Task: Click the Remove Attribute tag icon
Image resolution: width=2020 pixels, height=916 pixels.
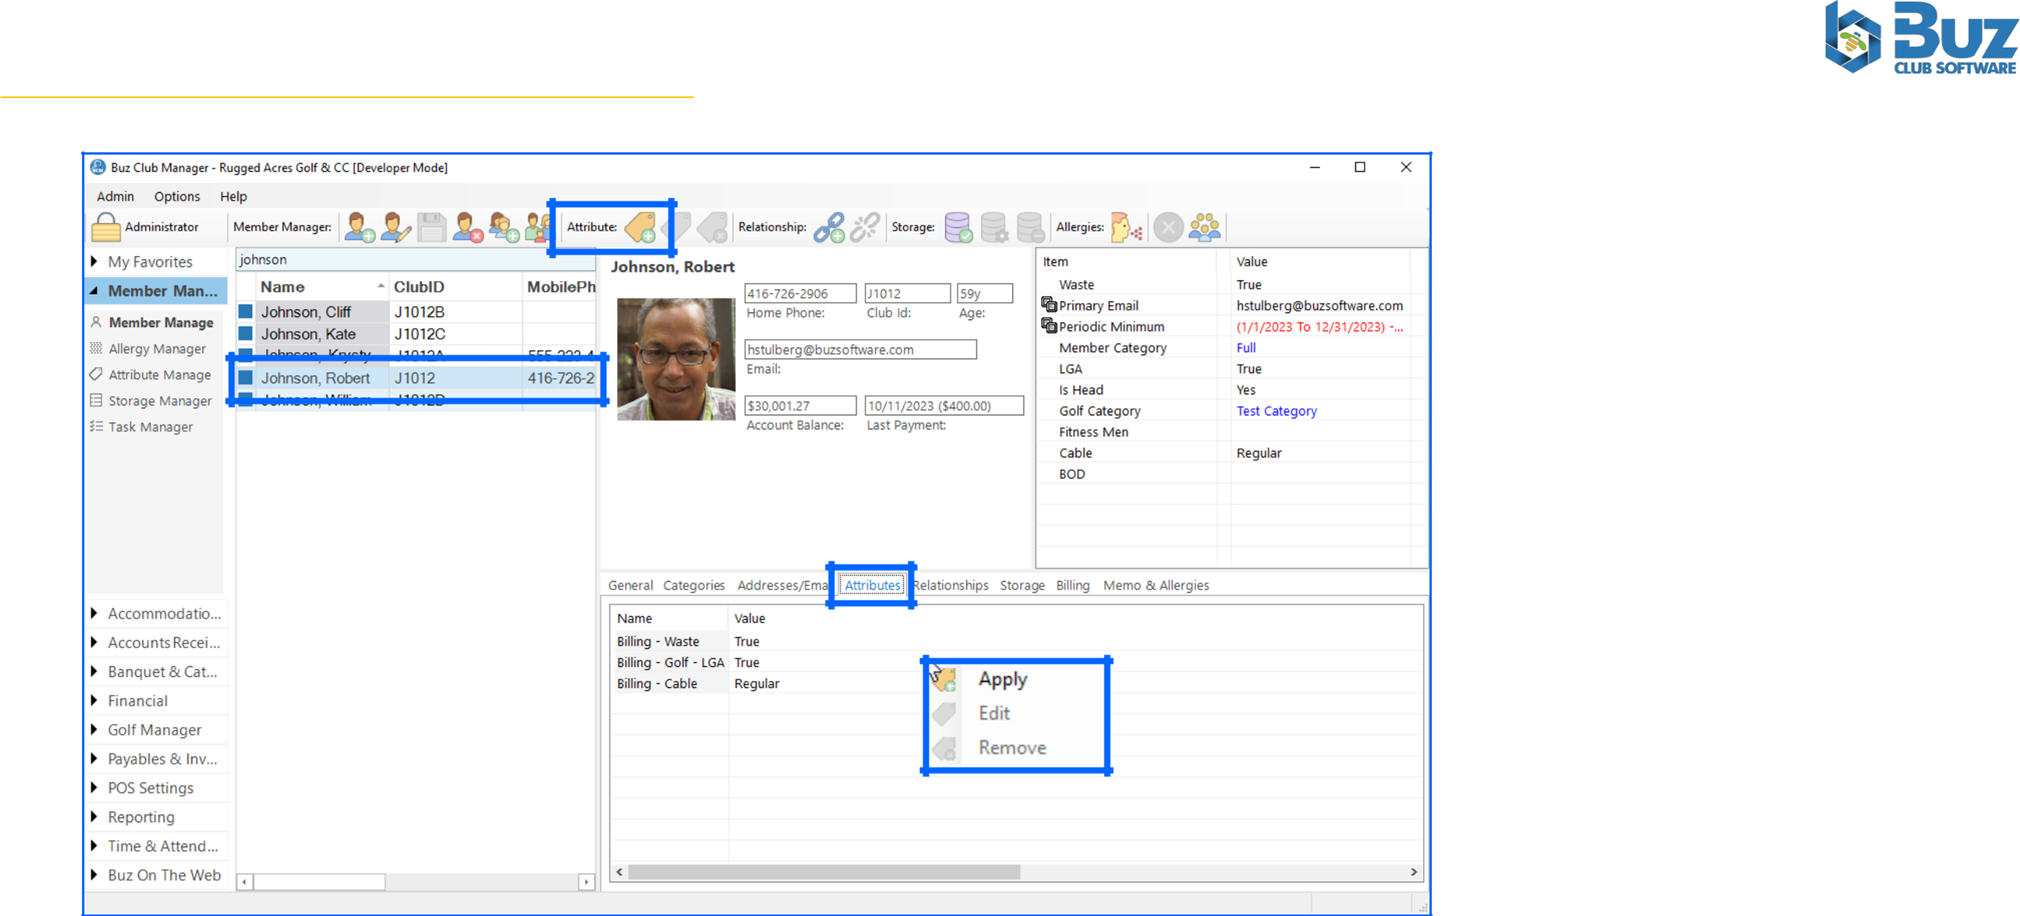Action: click(712, 227)
